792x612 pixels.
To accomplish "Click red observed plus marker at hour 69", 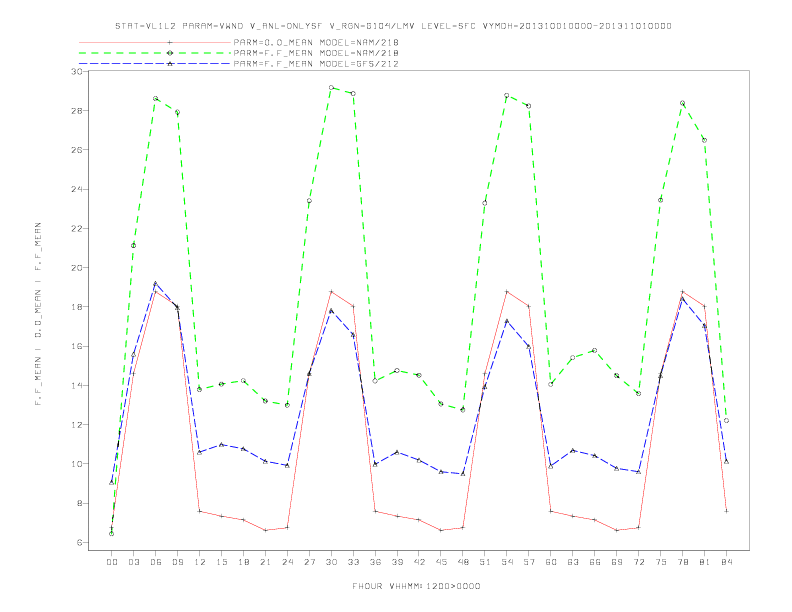I will pos(617,530).
